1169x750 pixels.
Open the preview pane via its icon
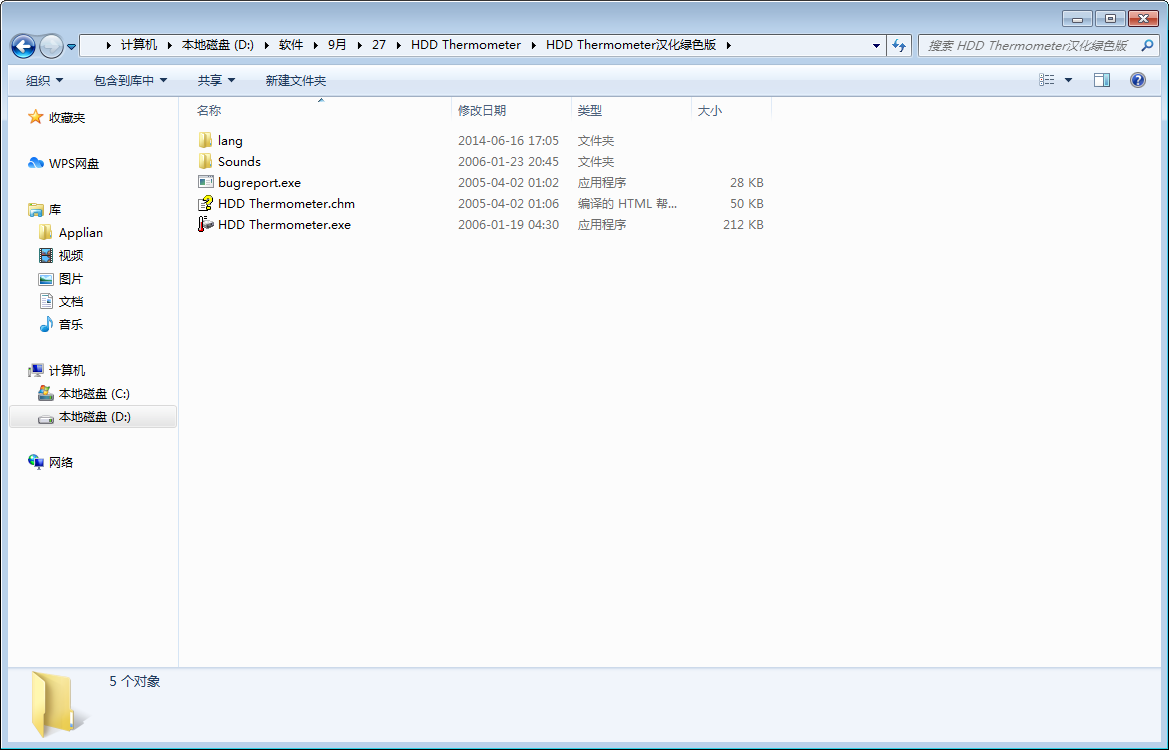pos(1101,79)
